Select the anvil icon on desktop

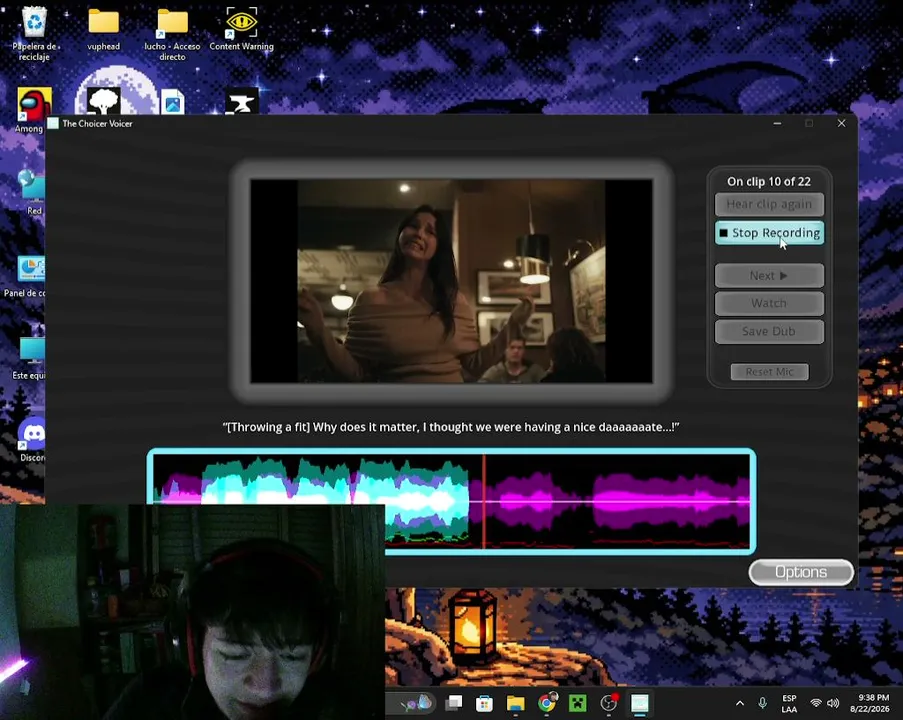point(241,103)
